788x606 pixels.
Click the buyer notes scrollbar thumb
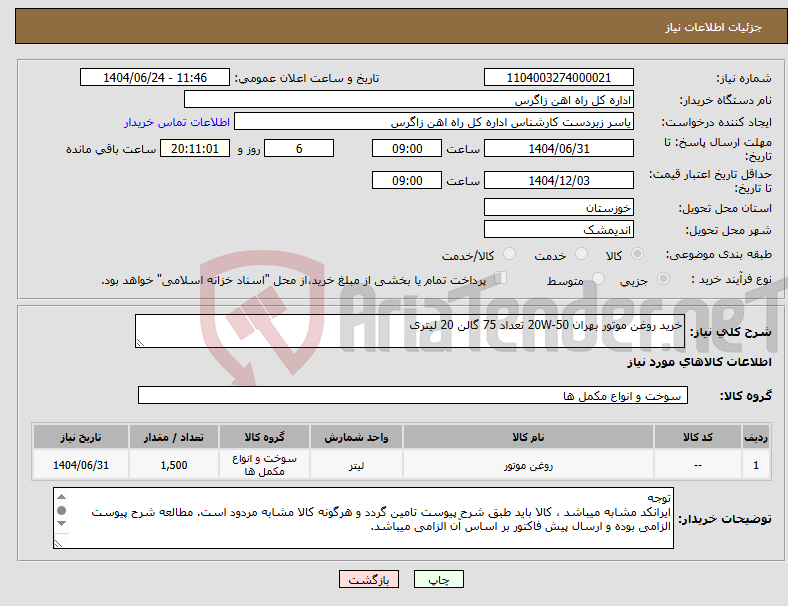(61, 511)
